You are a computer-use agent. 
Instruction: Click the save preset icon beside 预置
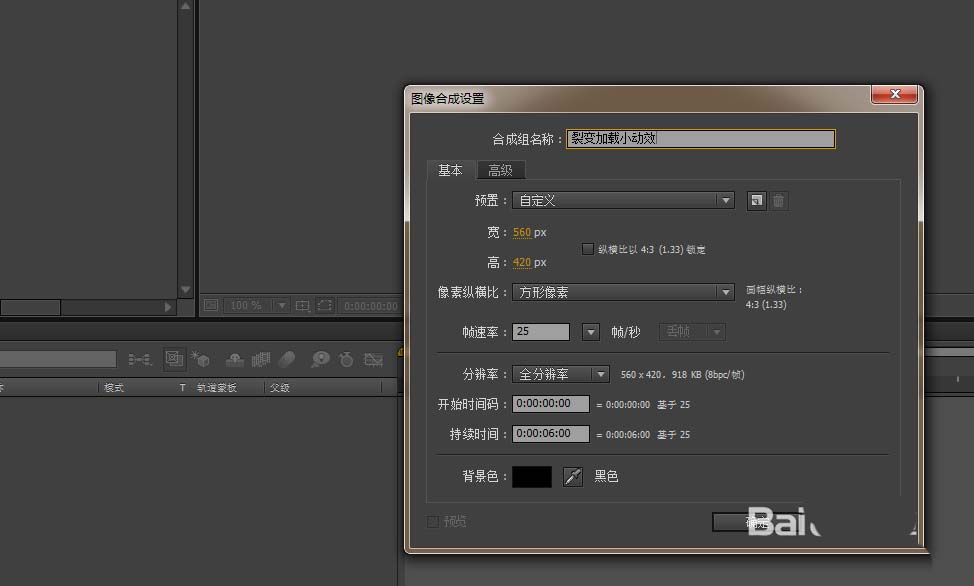click(x=756, y=201)
